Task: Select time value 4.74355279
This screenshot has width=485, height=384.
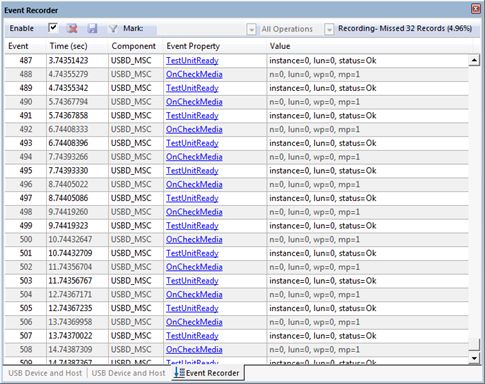Action: (68, 74)
